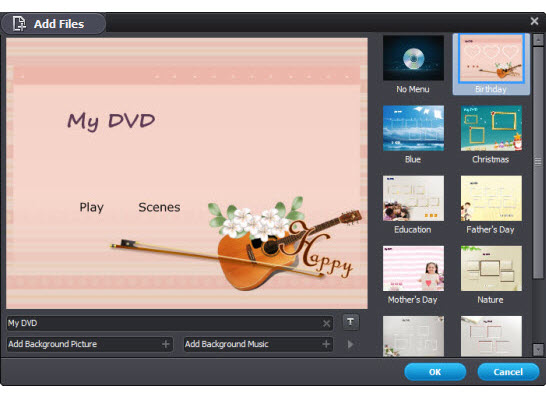The width and height of the screenshot is (546, 396).
Task: Pick the Father's Day template
Action: [x=491, y=198]
